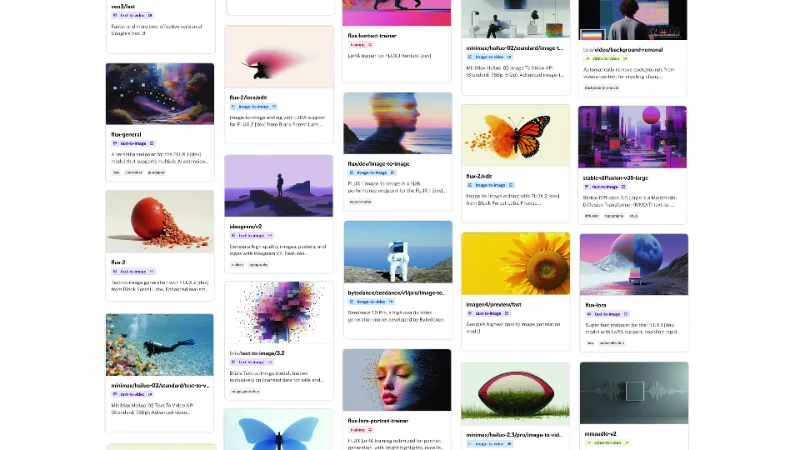Click image-to-image badge under flux-2/lora/edit
800x450 pixels.
[x=254, y=107]
